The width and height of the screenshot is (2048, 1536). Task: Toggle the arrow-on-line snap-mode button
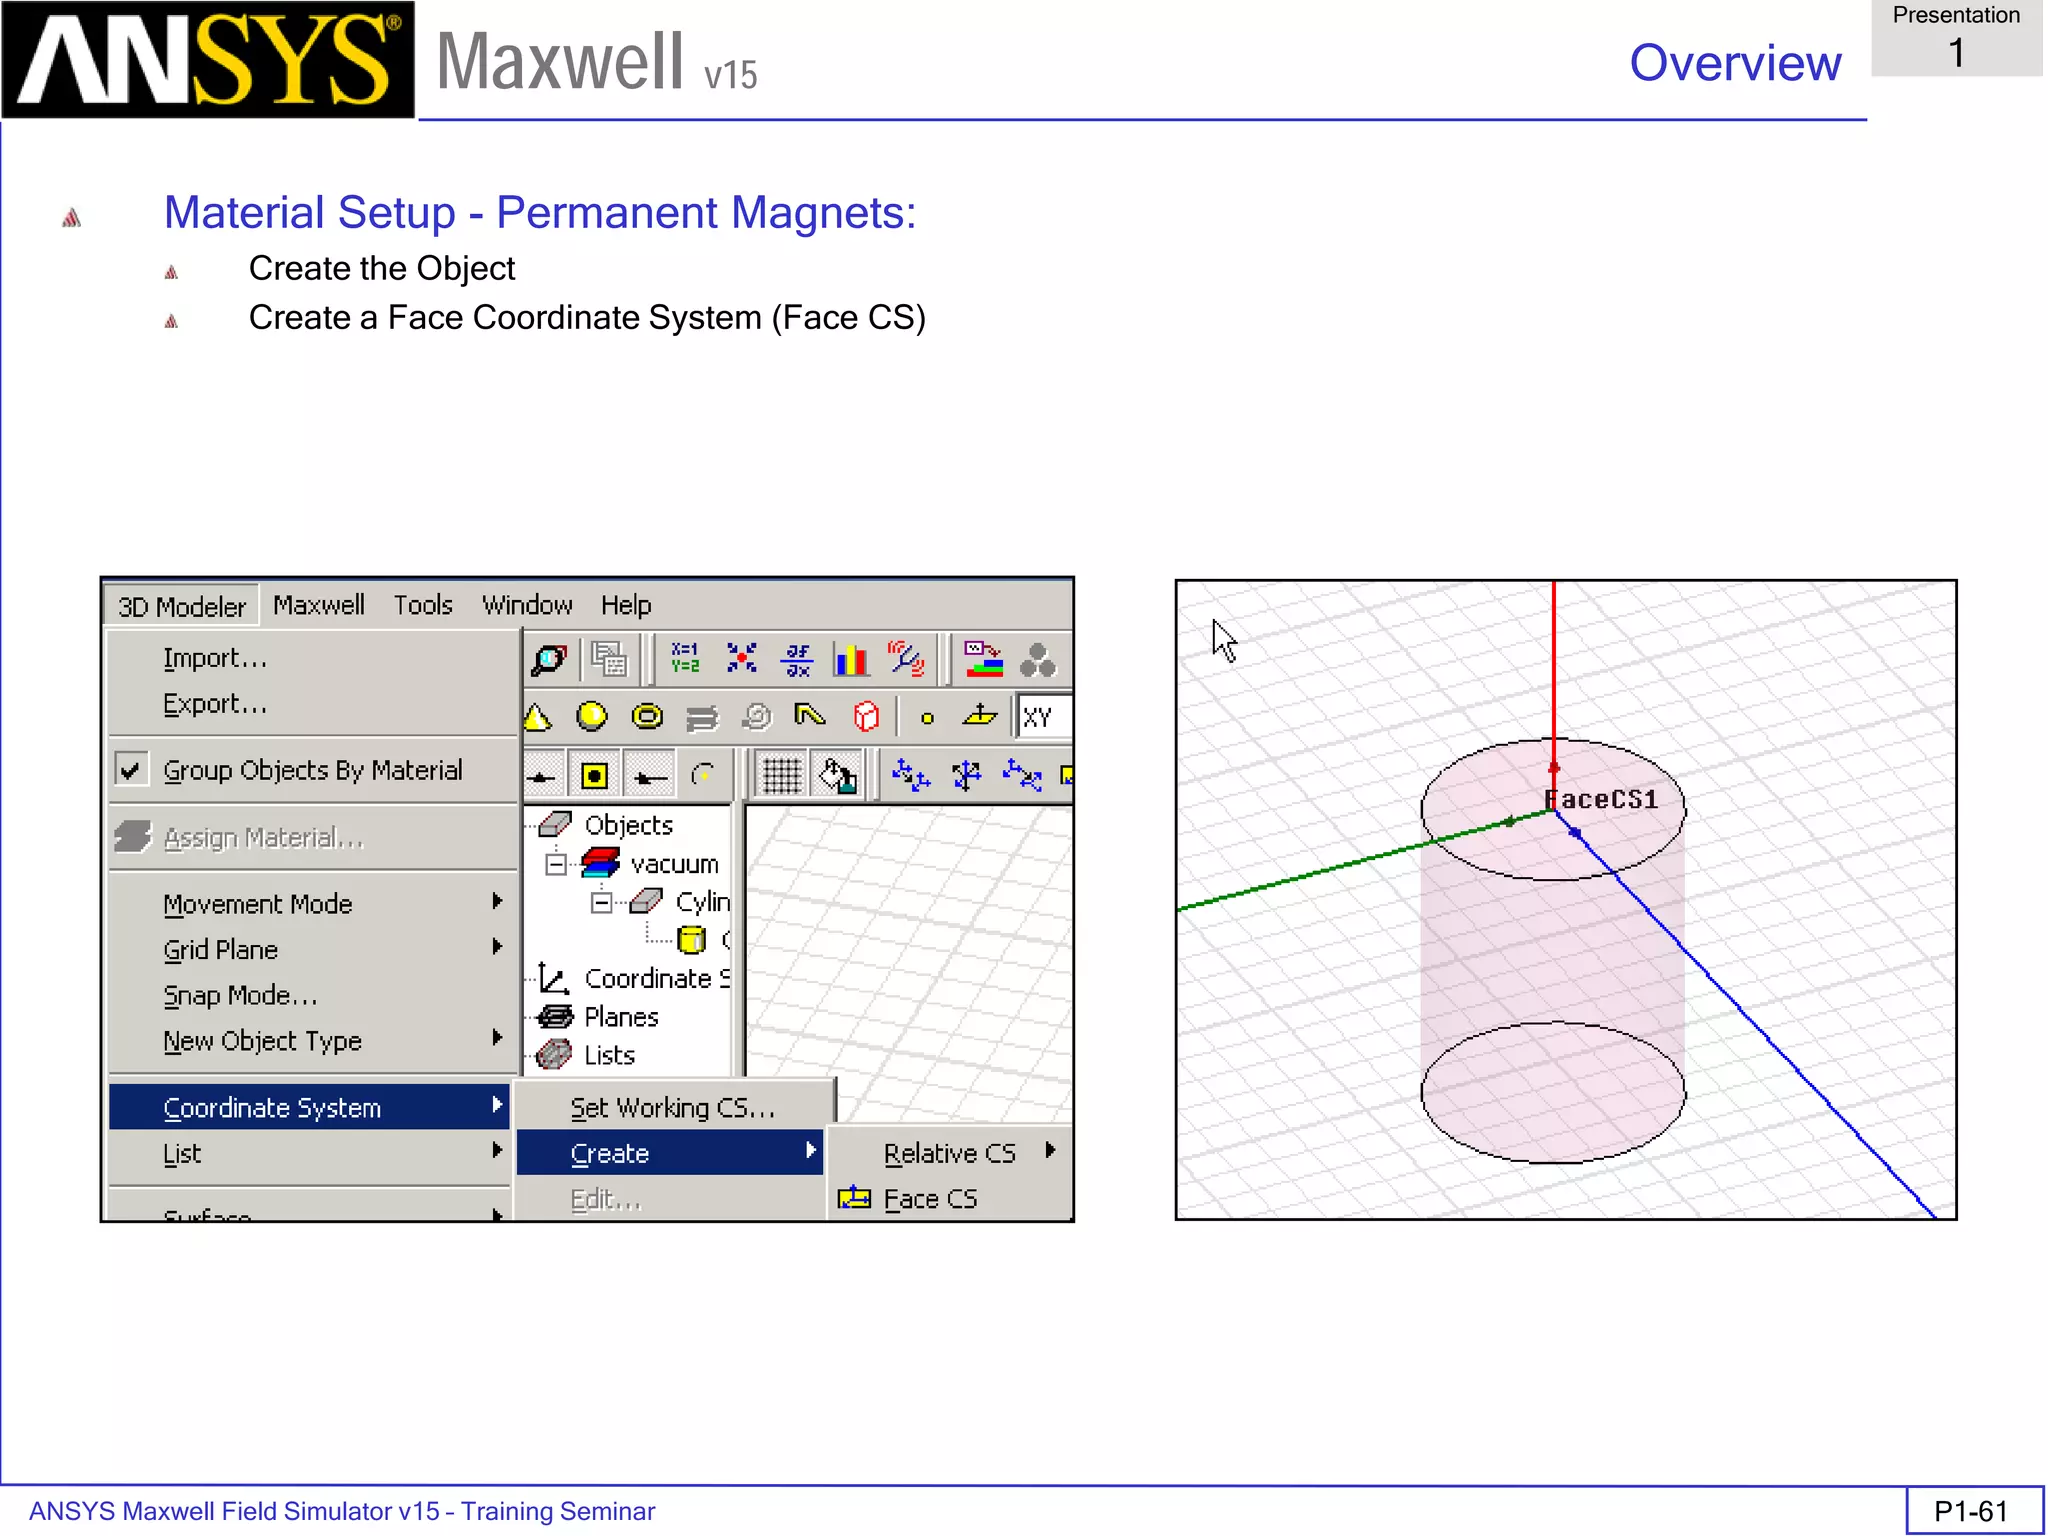[650, 776]
